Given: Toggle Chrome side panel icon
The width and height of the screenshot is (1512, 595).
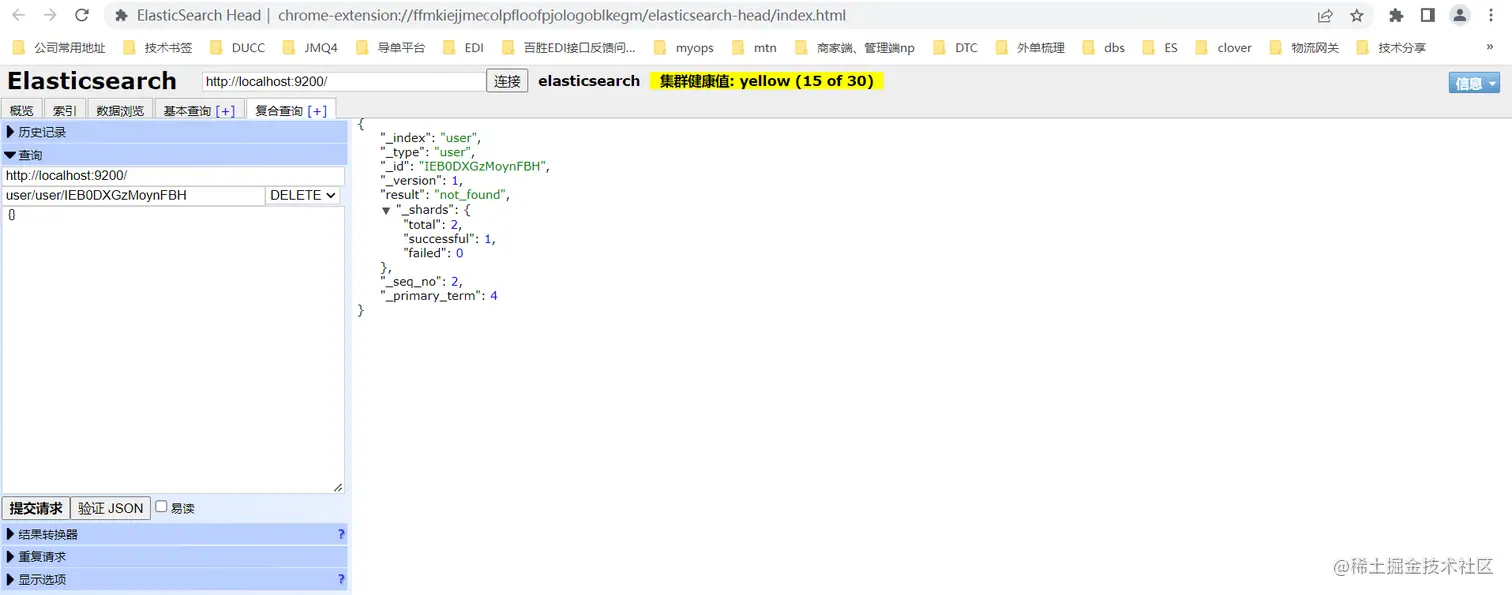Looking at the screenshot, I should click(1427, 15).
